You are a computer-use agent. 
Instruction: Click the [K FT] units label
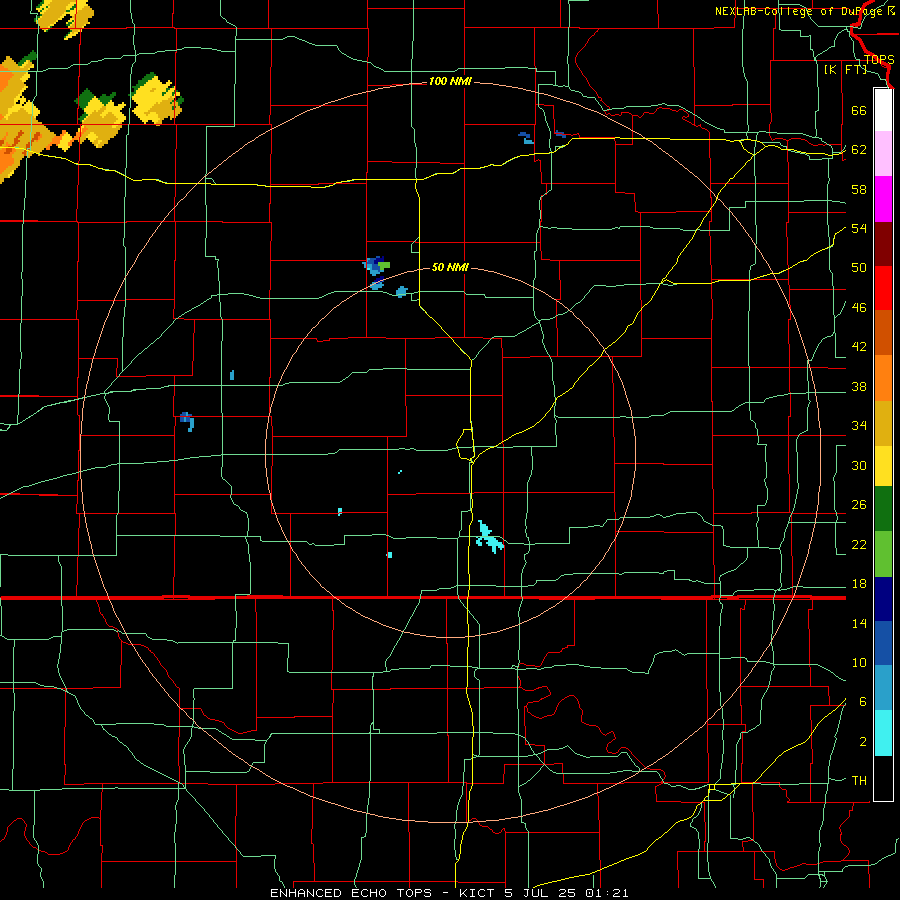tap(845, 70)
